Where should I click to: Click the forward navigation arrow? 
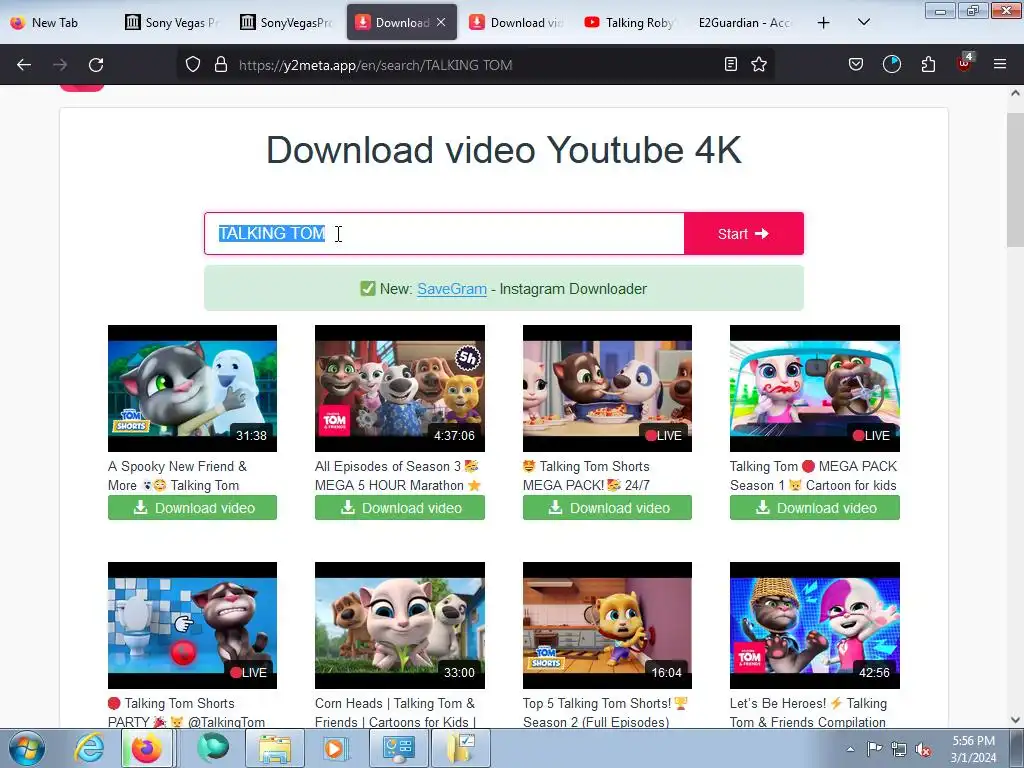coord(60,65)
